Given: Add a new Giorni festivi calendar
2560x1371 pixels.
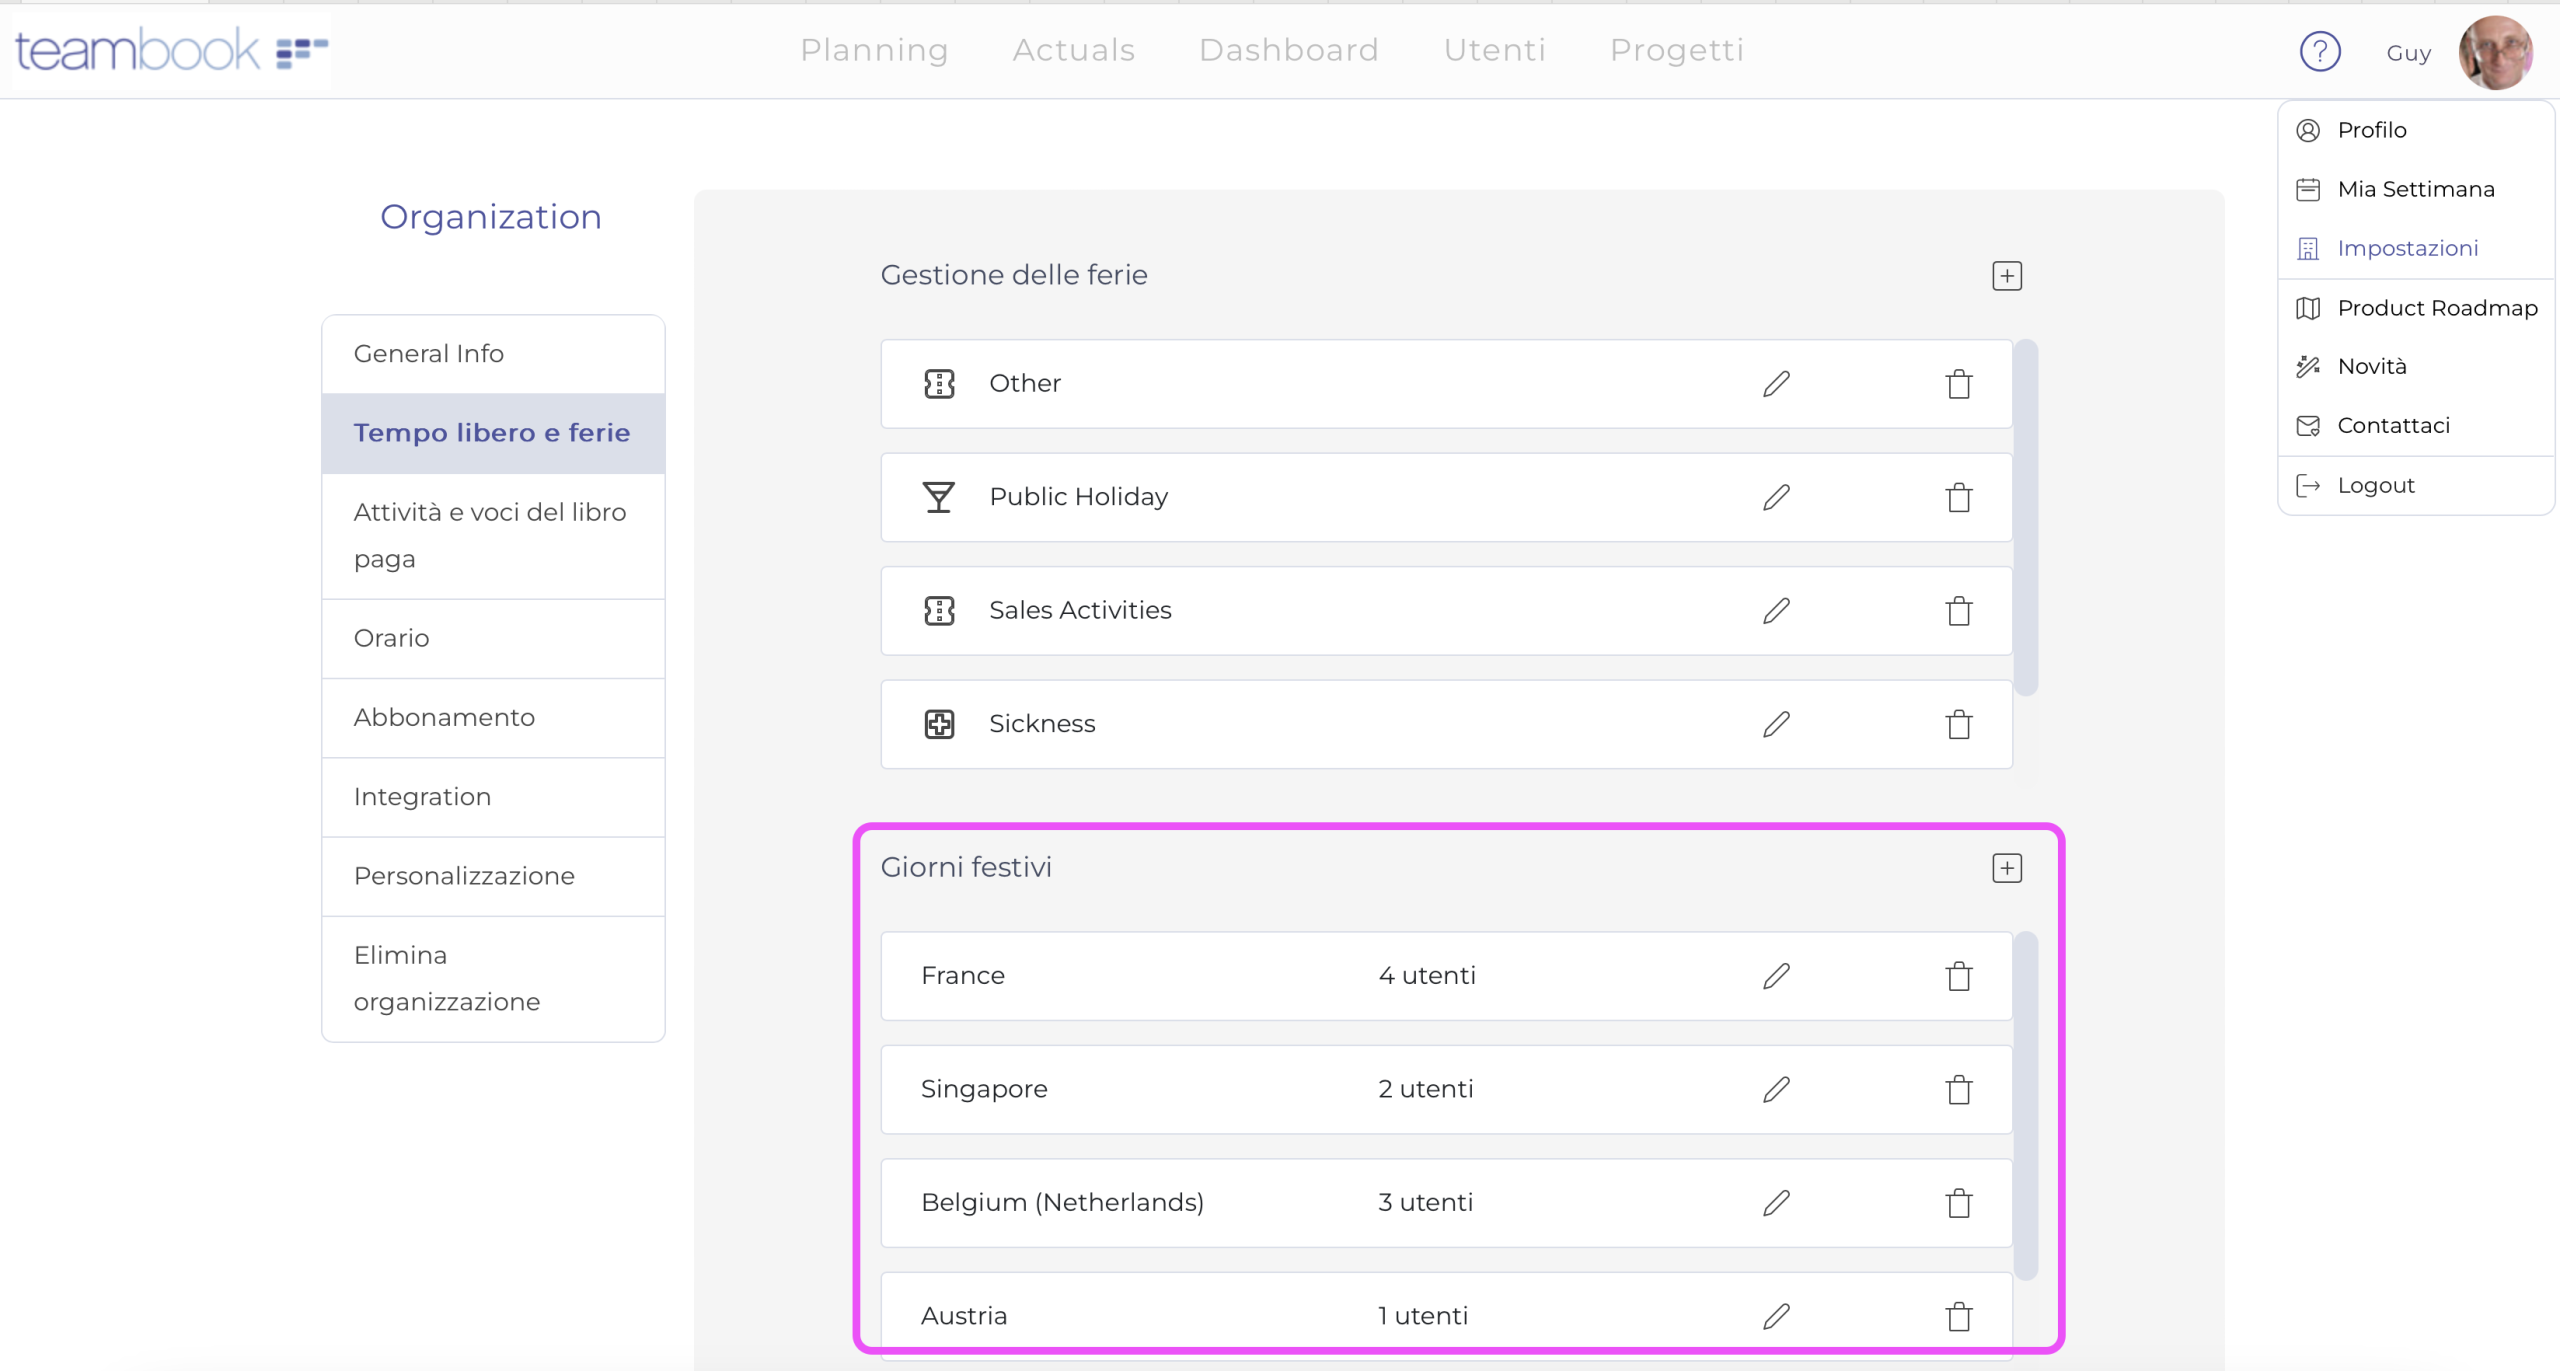Looking at the screenshot, I should click(x=2006, y=868).
